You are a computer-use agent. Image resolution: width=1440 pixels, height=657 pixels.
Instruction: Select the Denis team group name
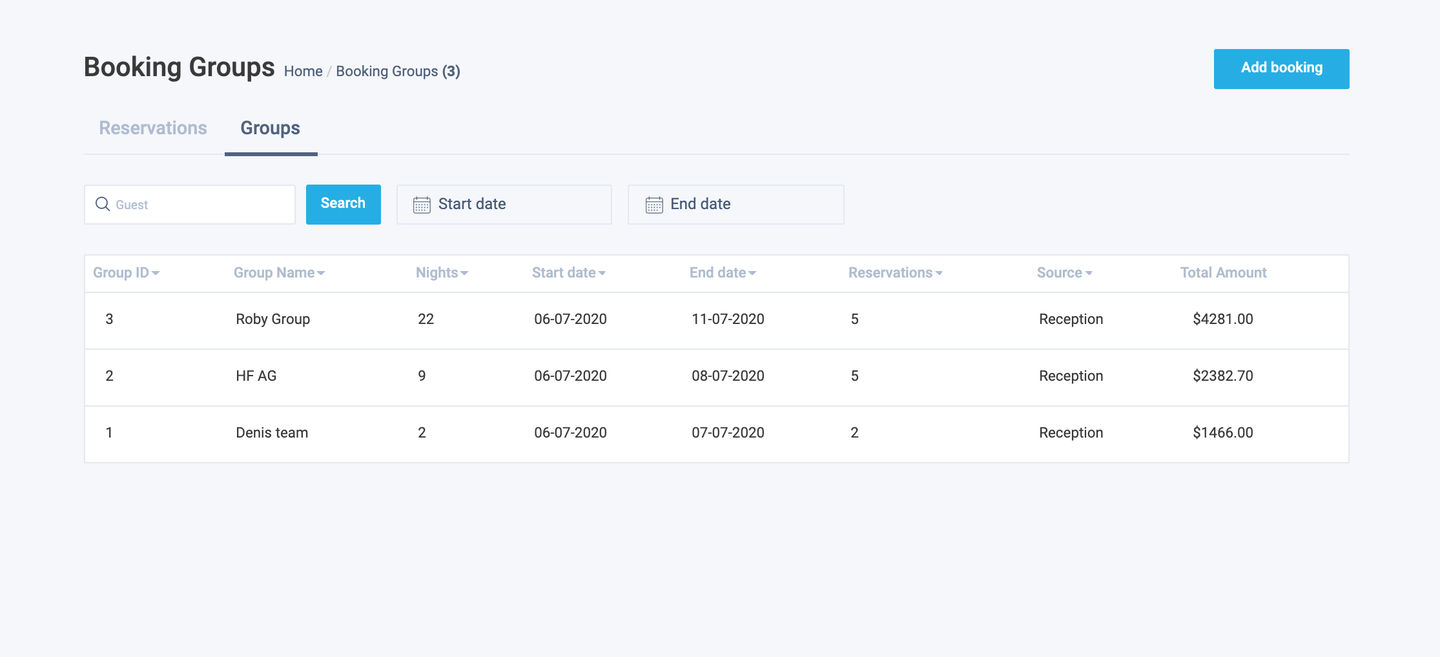pos(272,433)
